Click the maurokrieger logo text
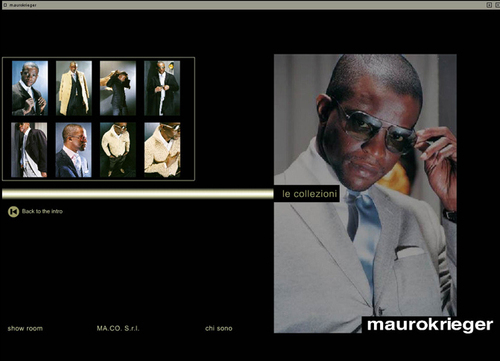This screenshot has width=500, height=361. (x=430, y=325)
